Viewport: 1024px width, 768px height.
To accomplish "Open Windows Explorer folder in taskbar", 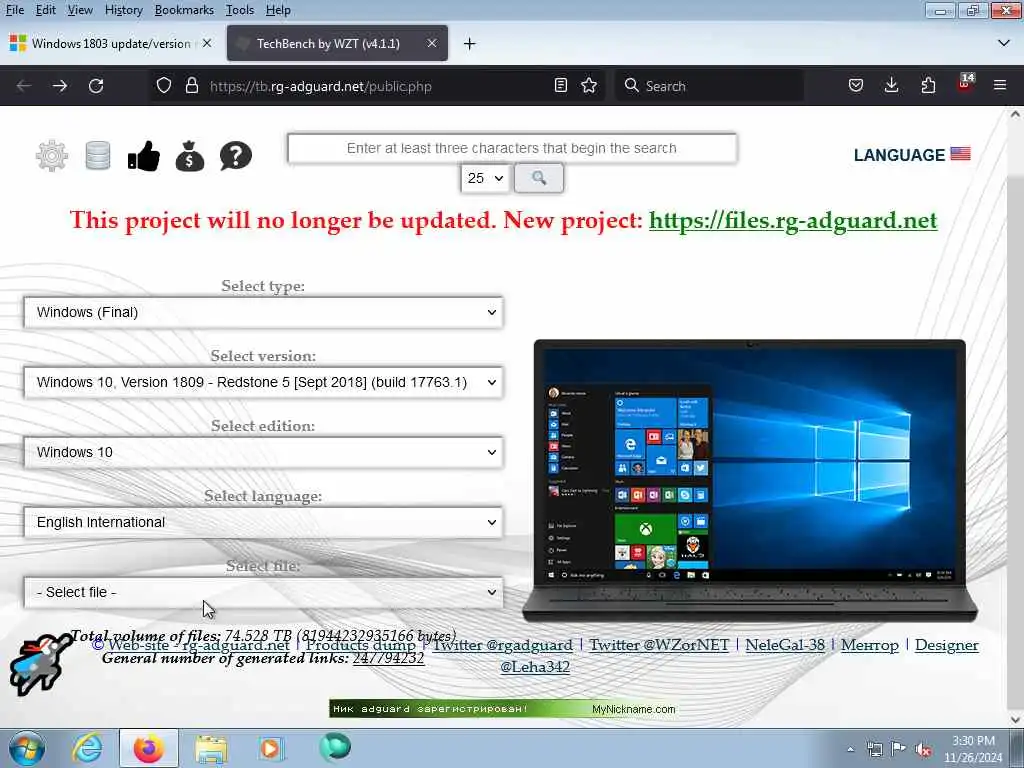I will coord(210,748).
